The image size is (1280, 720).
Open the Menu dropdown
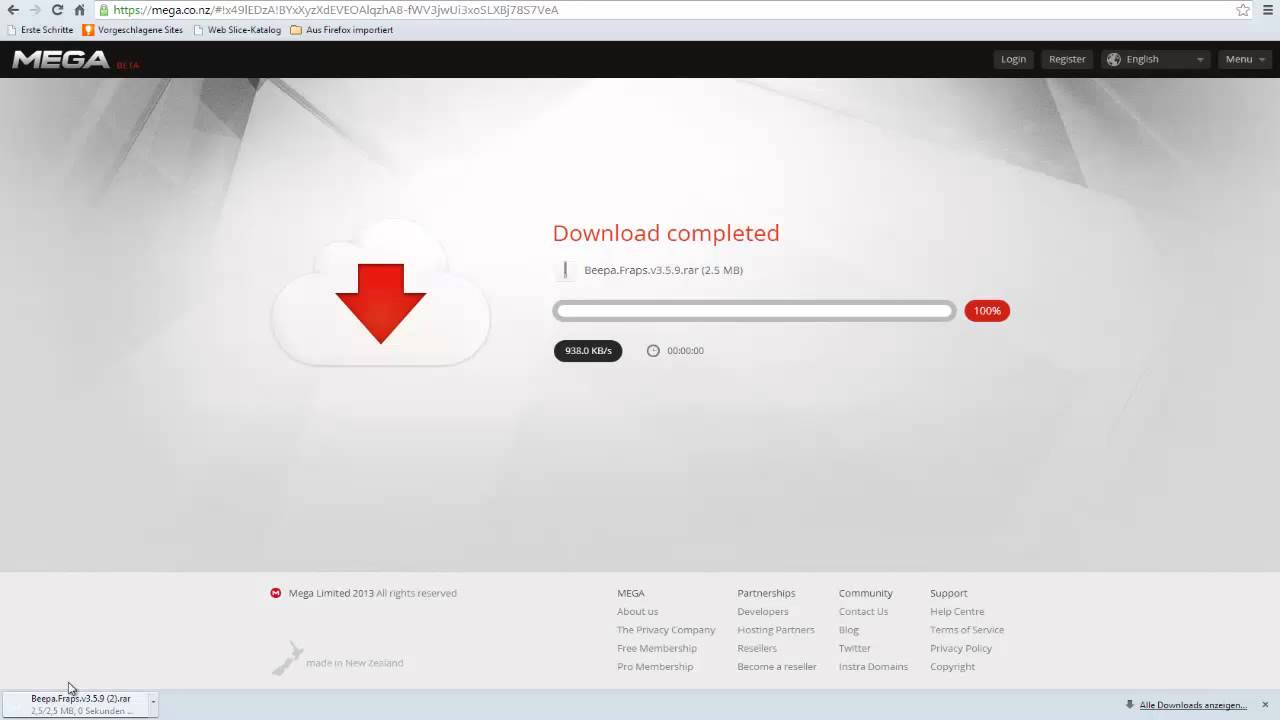pyautogui.click(x=1244, y=59)
